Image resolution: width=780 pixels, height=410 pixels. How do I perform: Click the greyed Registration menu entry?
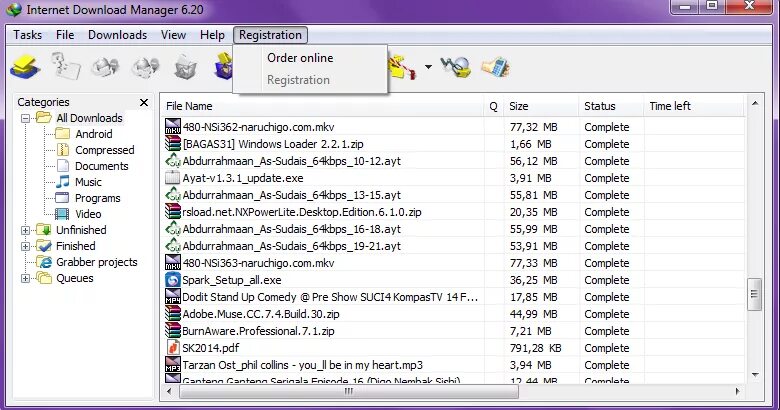[298, 80]
